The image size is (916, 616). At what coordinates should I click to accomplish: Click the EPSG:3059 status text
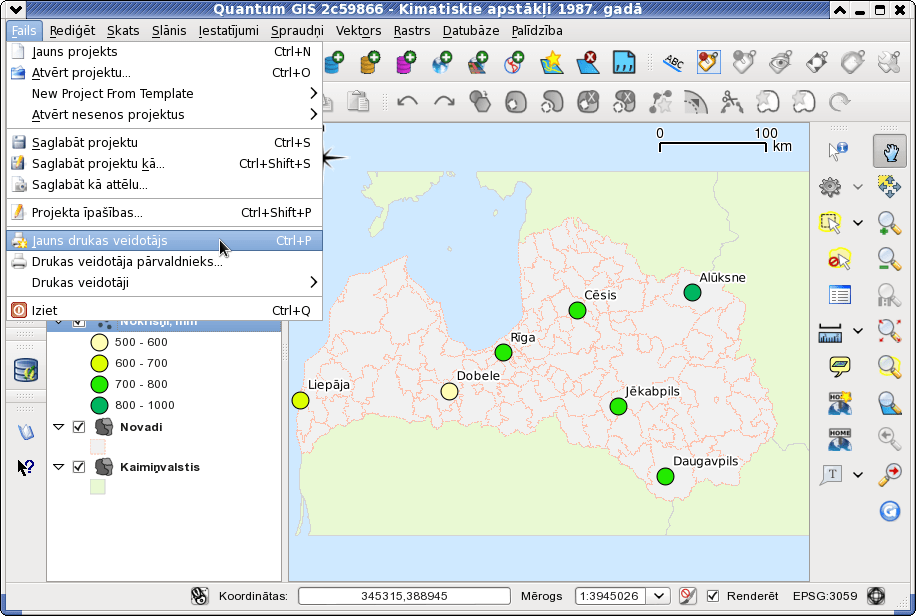point(825,596)
